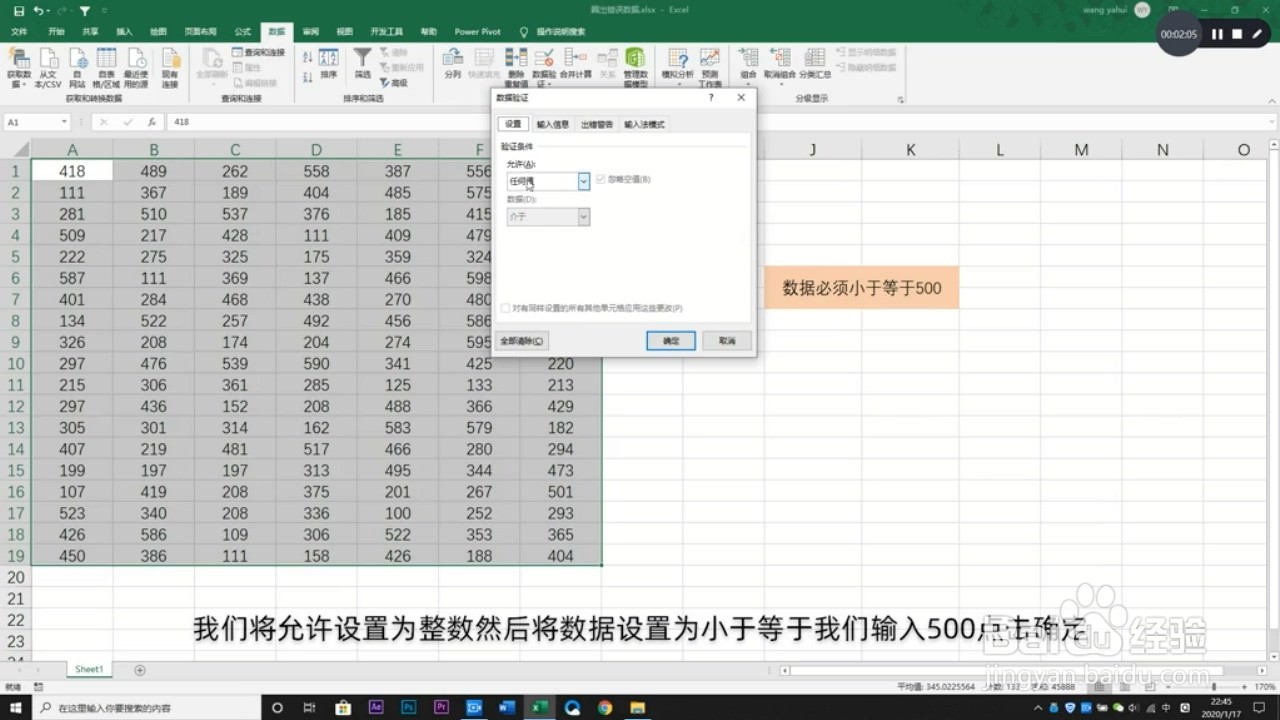This screenshot has height=720, width=1280.
Task: Click 分类汇总 (Subtotal) icon
Action: 815,62
